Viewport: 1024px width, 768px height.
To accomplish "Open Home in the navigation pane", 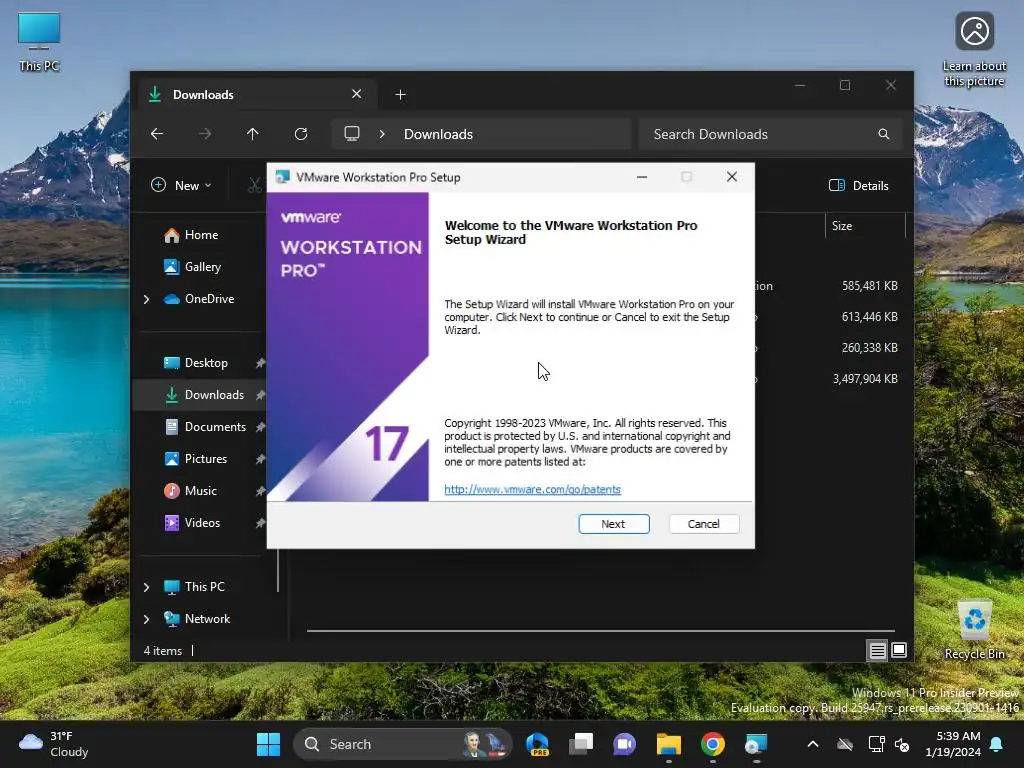I will (201, 235).
